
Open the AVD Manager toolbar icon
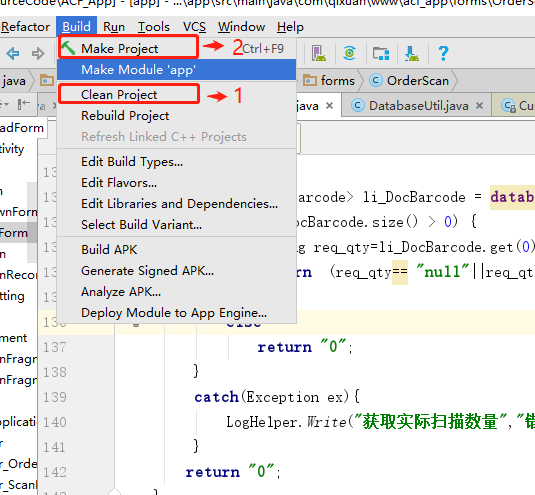click(319, 53)
